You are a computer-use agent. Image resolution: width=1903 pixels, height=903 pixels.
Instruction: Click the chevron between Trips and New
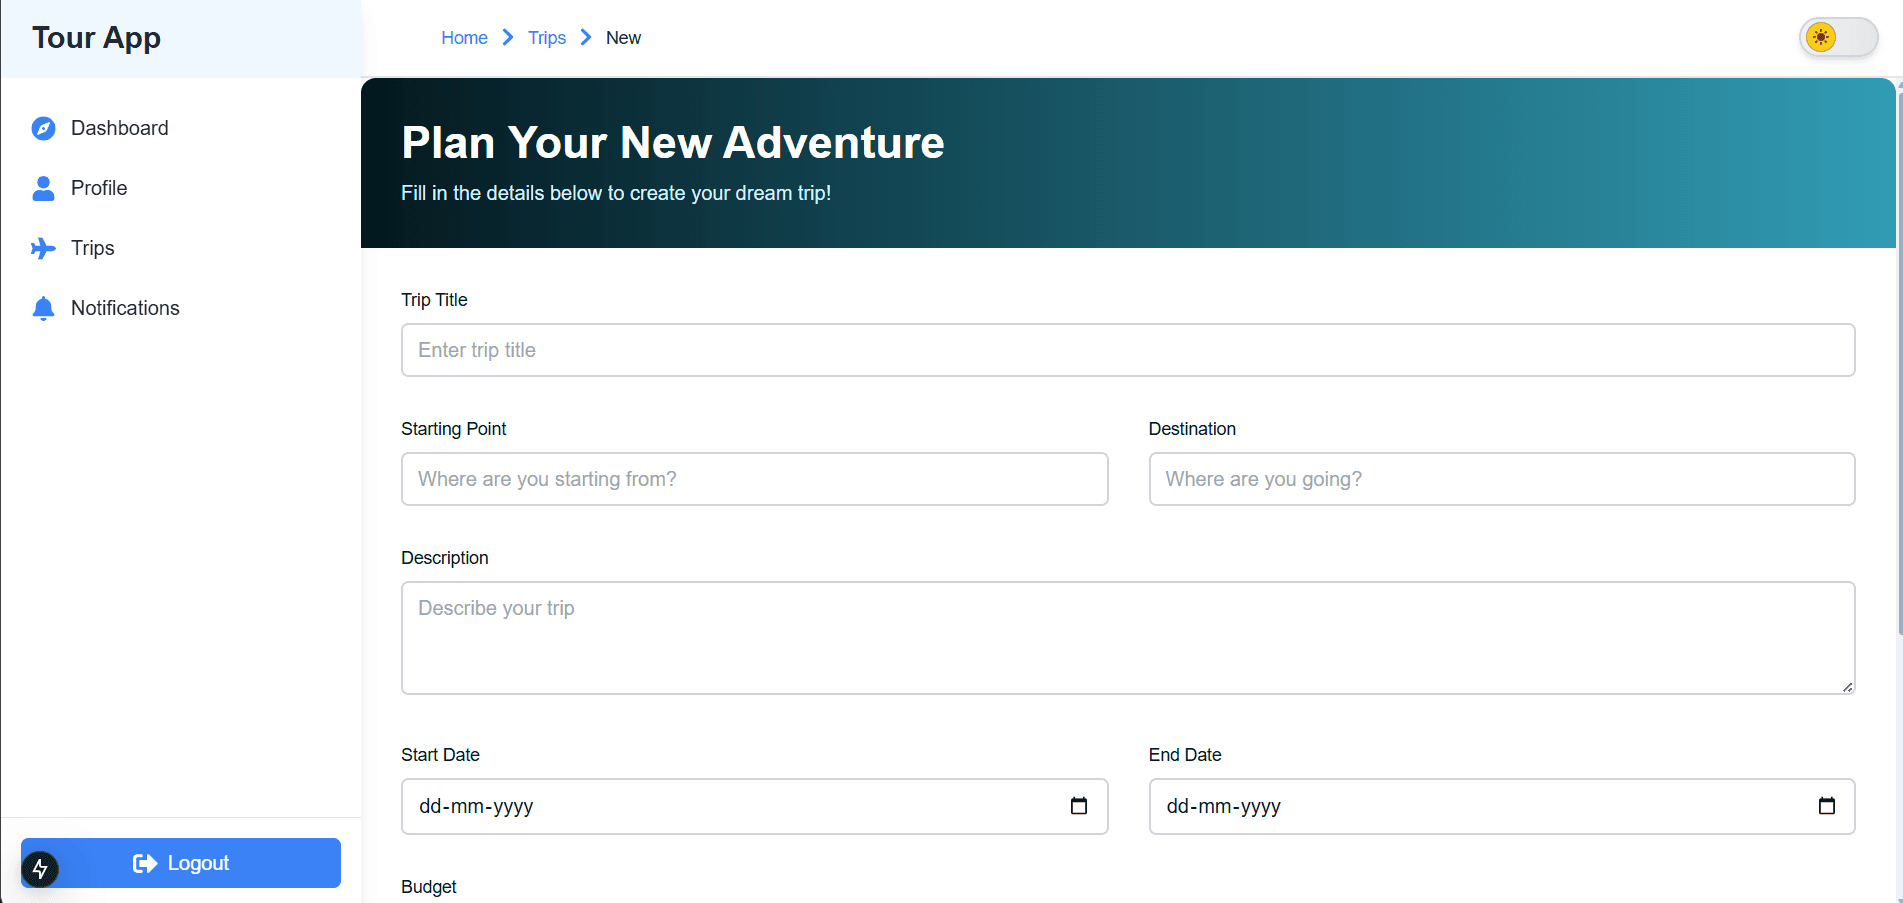coord(586,37)
